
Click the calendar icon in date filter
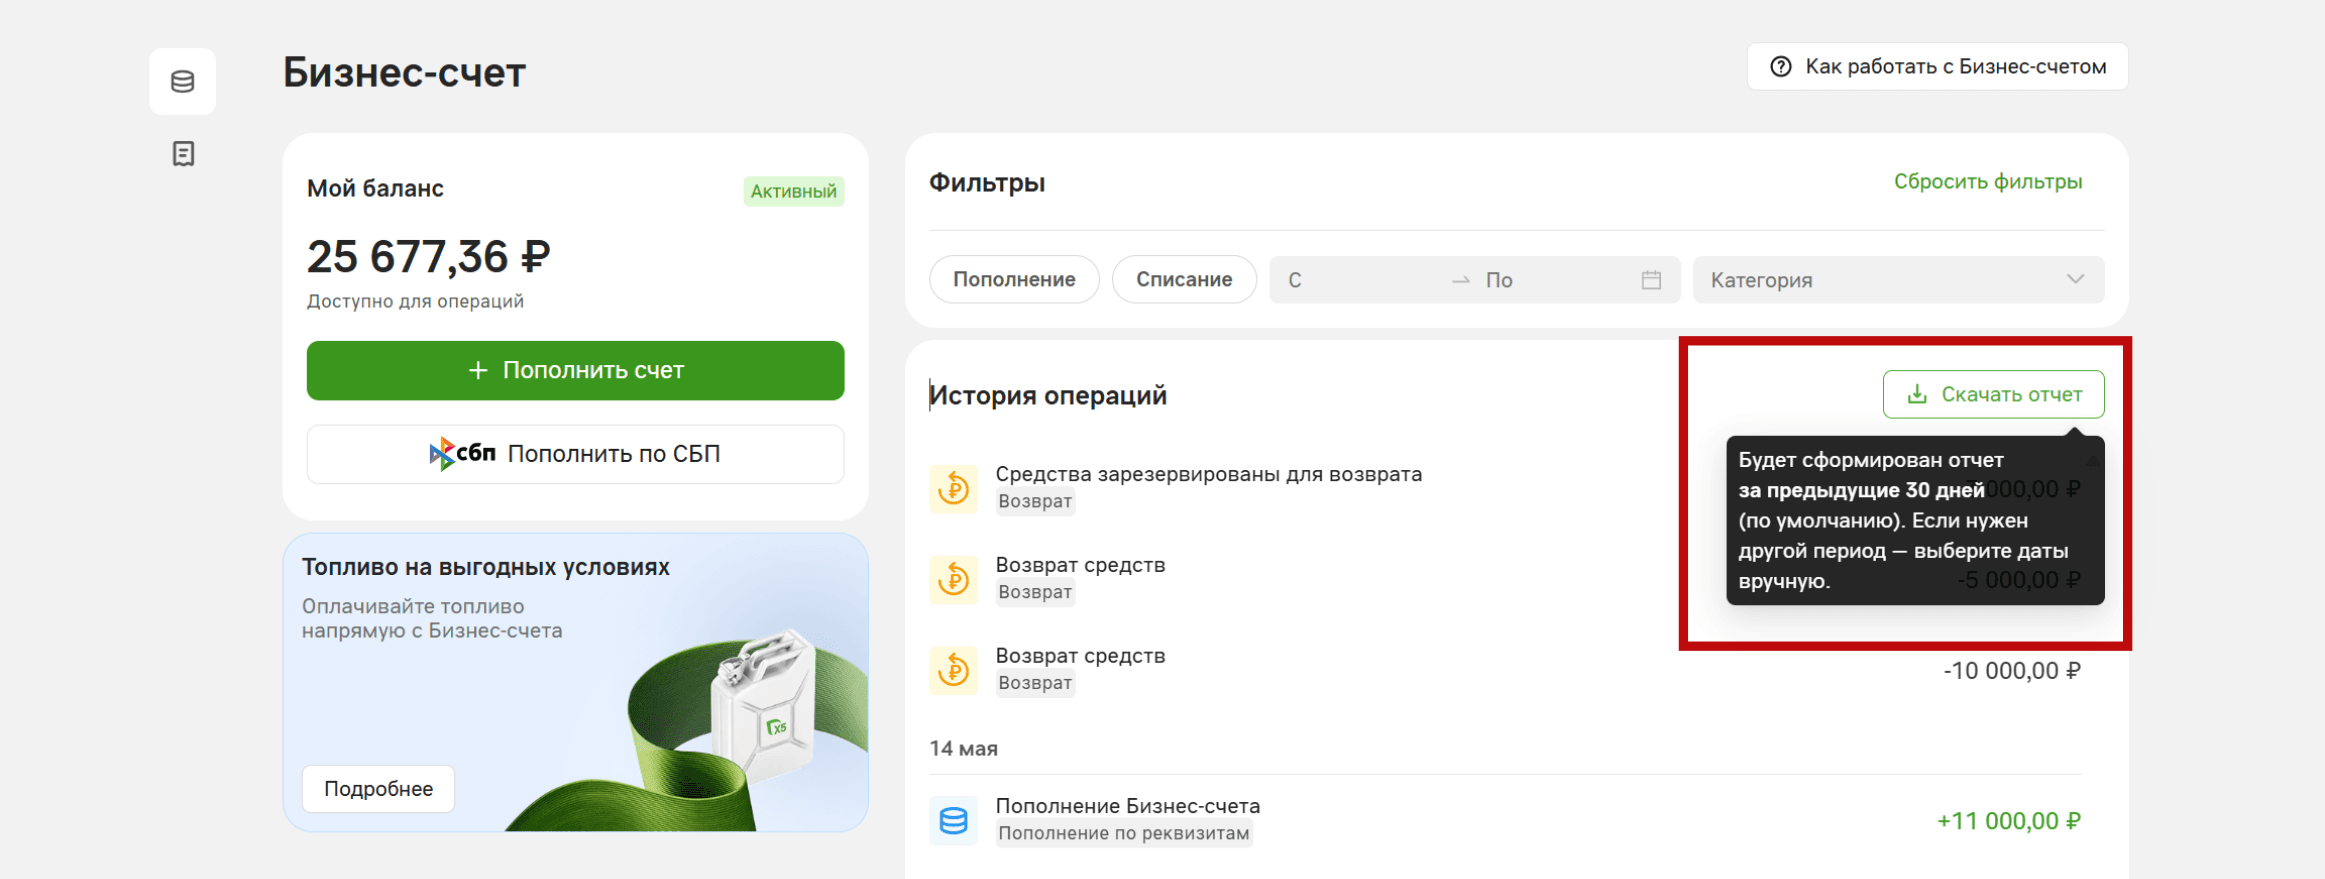[x=1651, y=280]
